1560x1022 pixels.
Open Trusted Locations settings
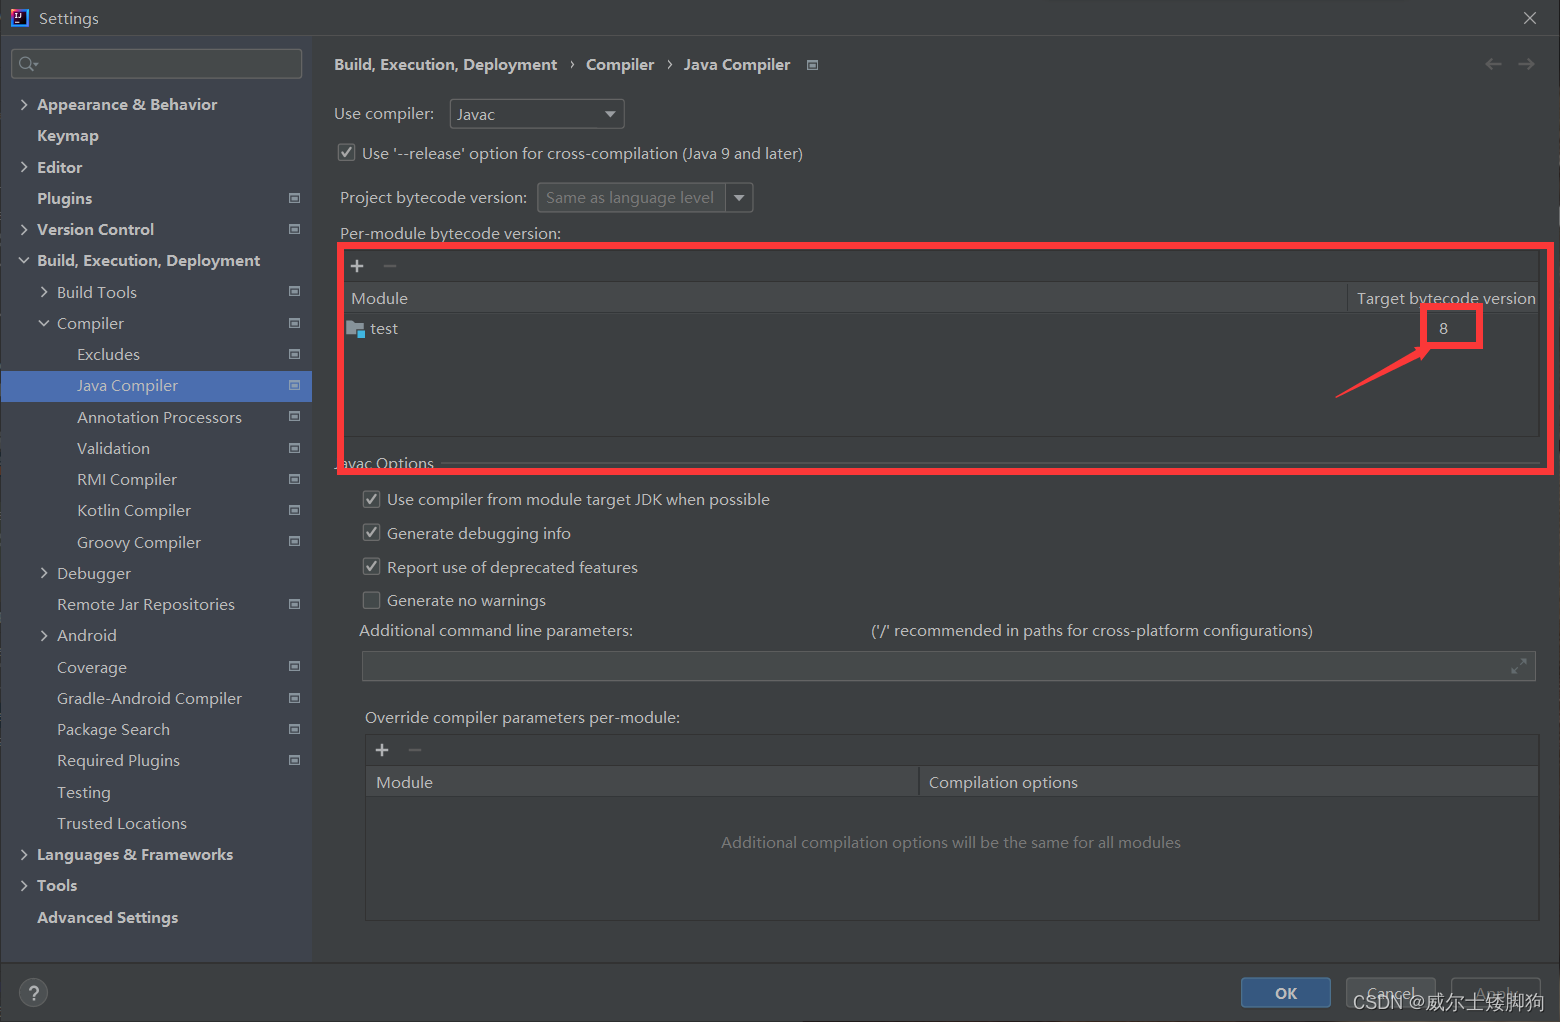[122, 823]
